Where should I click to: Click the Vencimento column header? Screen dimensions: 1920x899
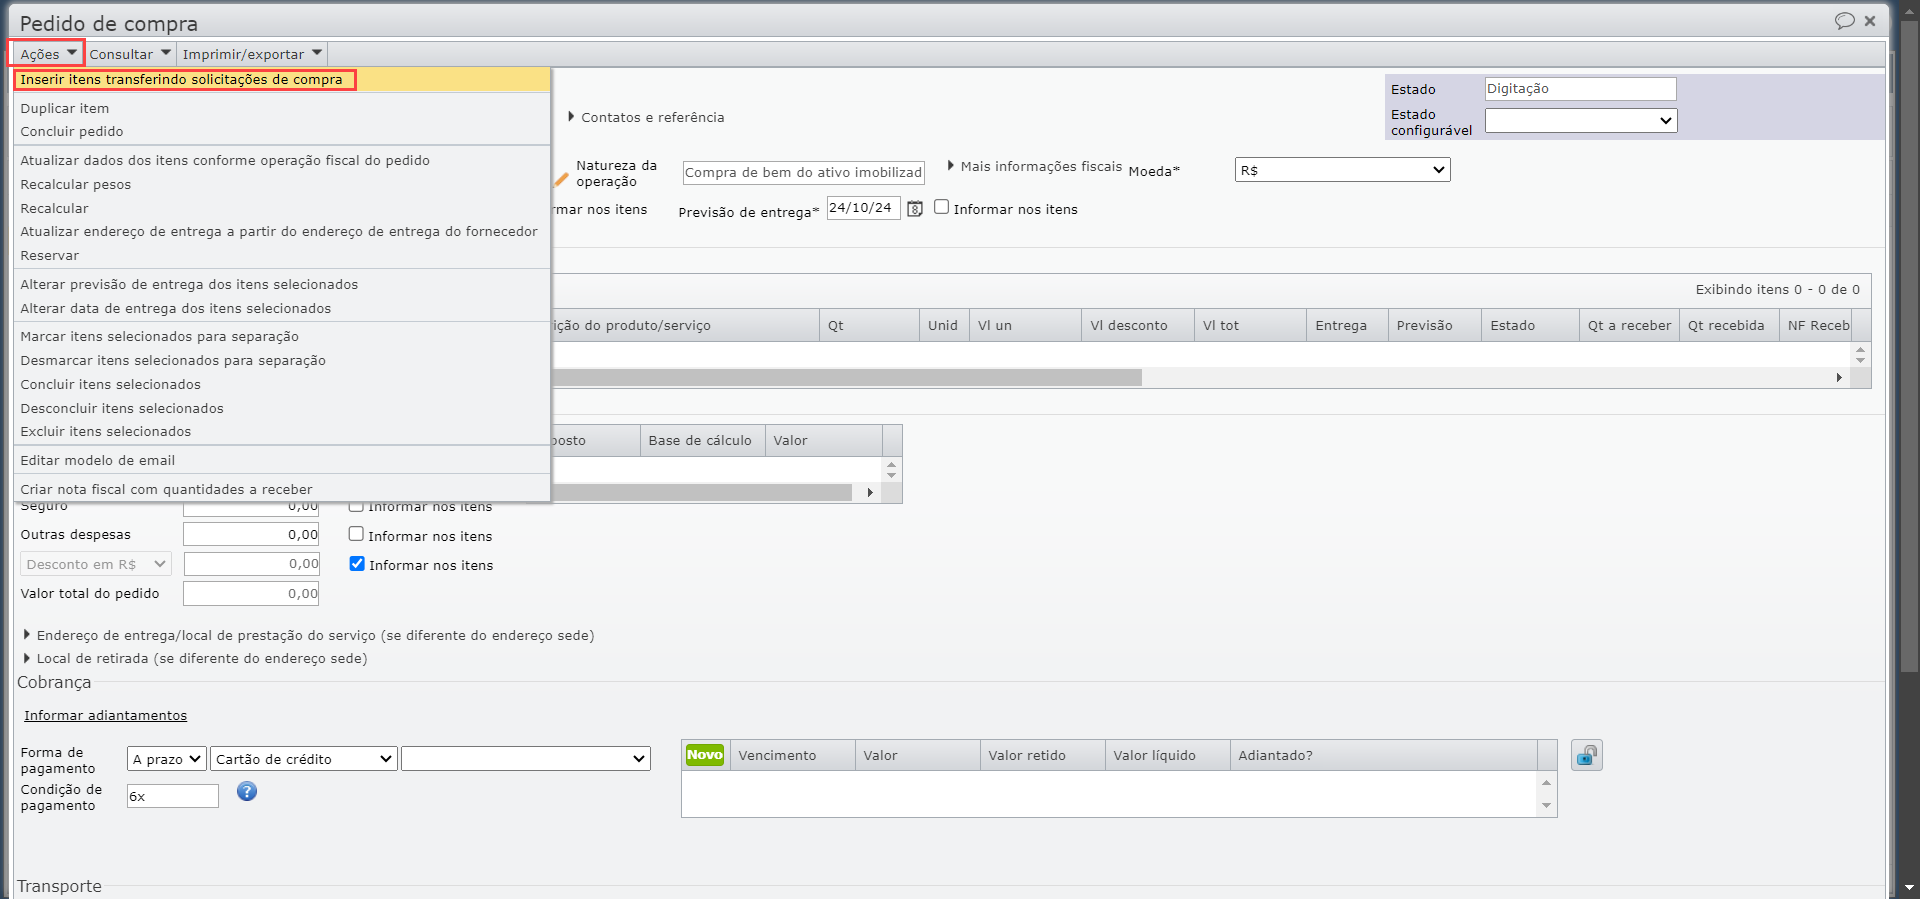[793, 756]
